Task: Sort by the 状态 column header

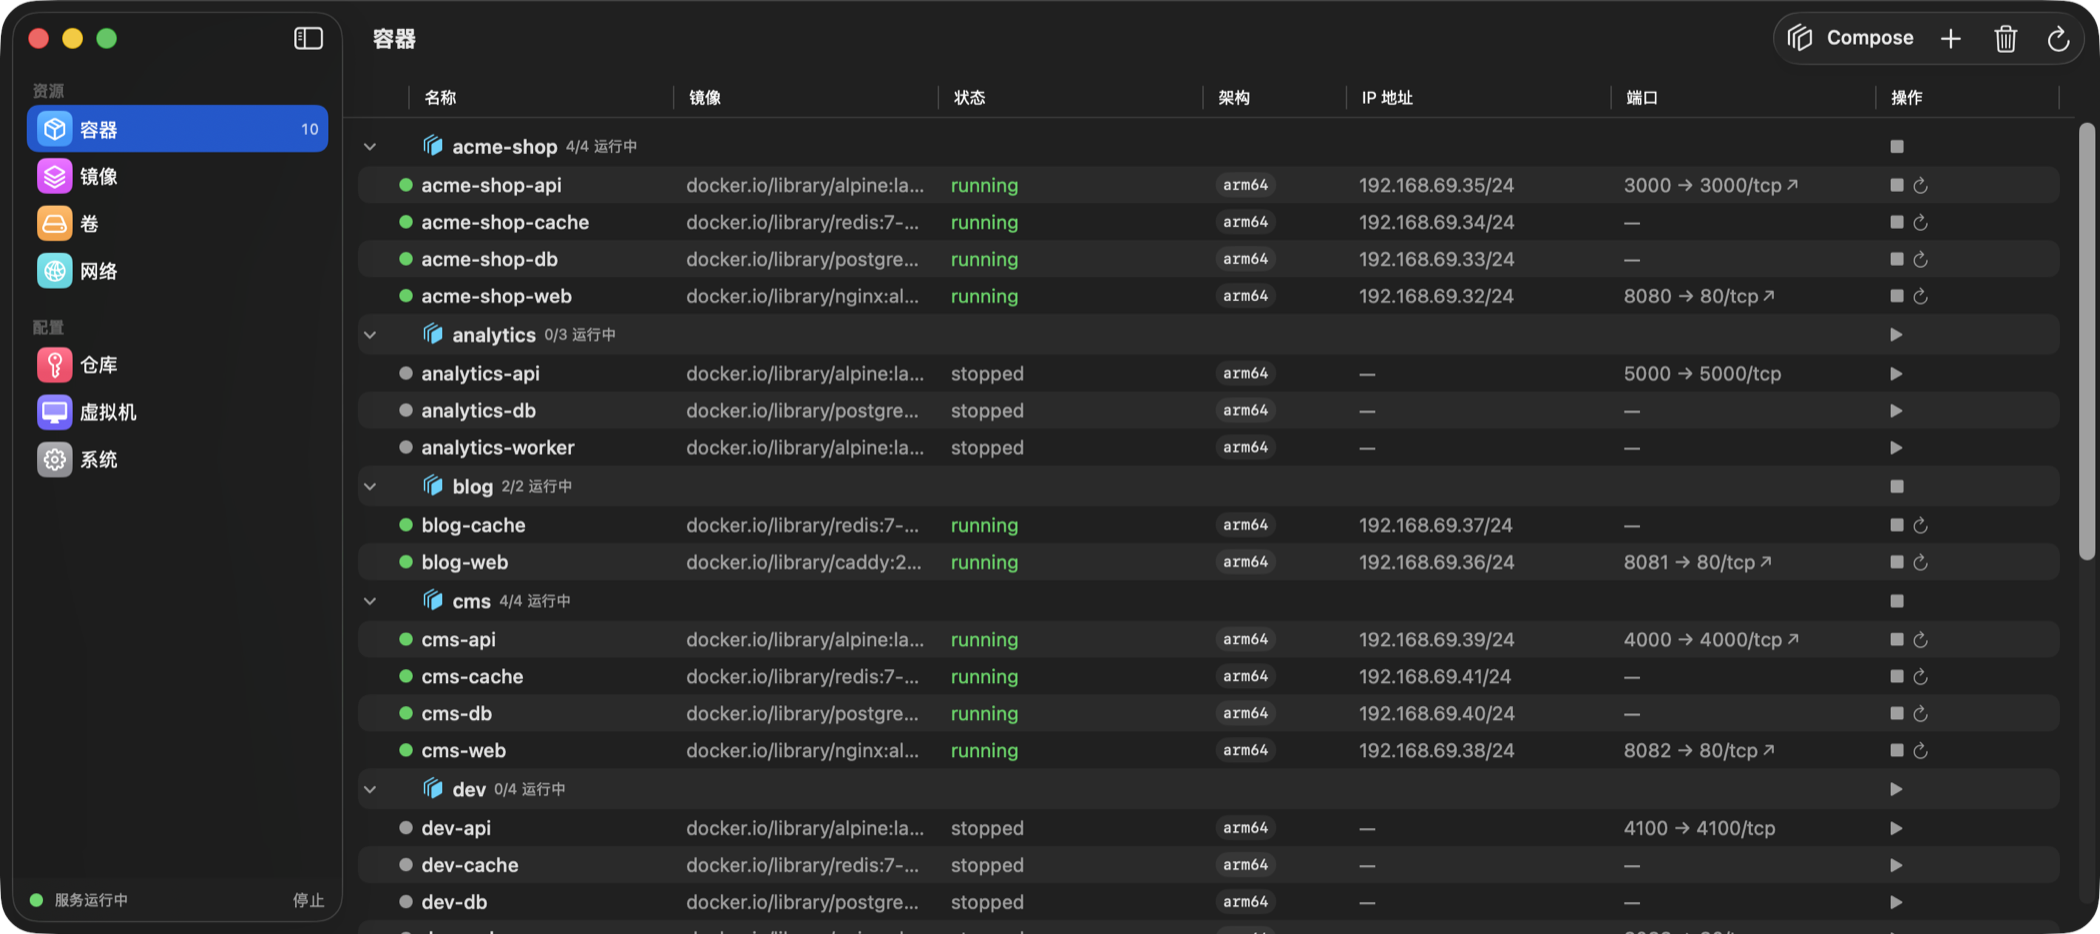Action: 969,97
